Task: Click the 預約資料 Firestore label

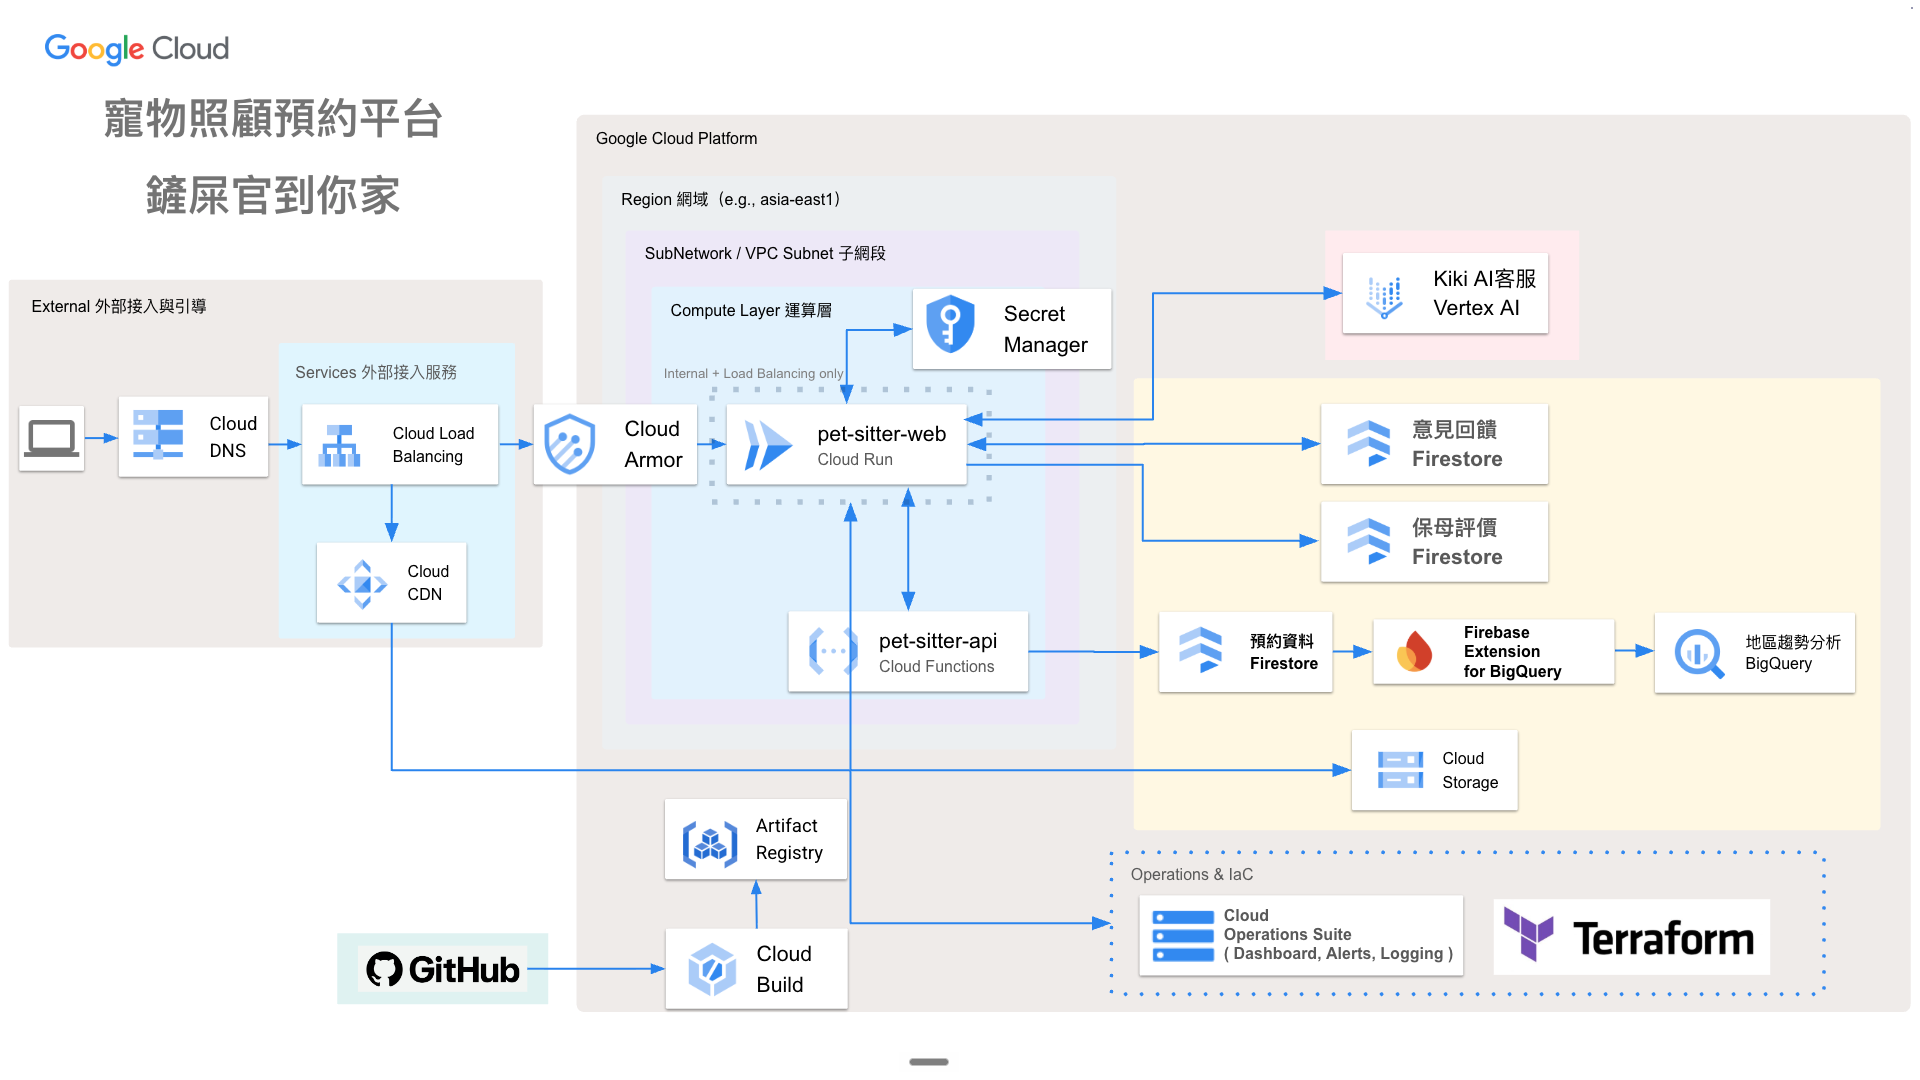Action: click(1283, 652)
